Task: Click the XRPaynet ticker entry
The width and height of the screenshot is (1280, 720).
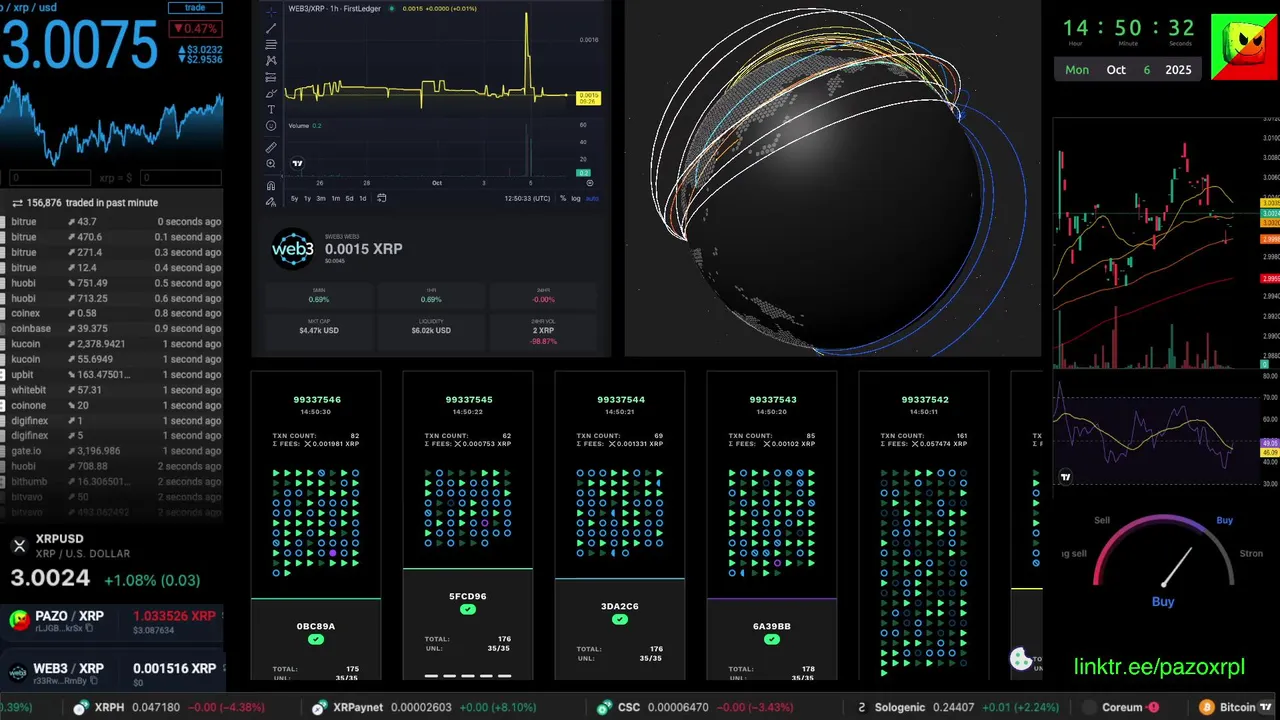Action: click(x=426, y=707)
